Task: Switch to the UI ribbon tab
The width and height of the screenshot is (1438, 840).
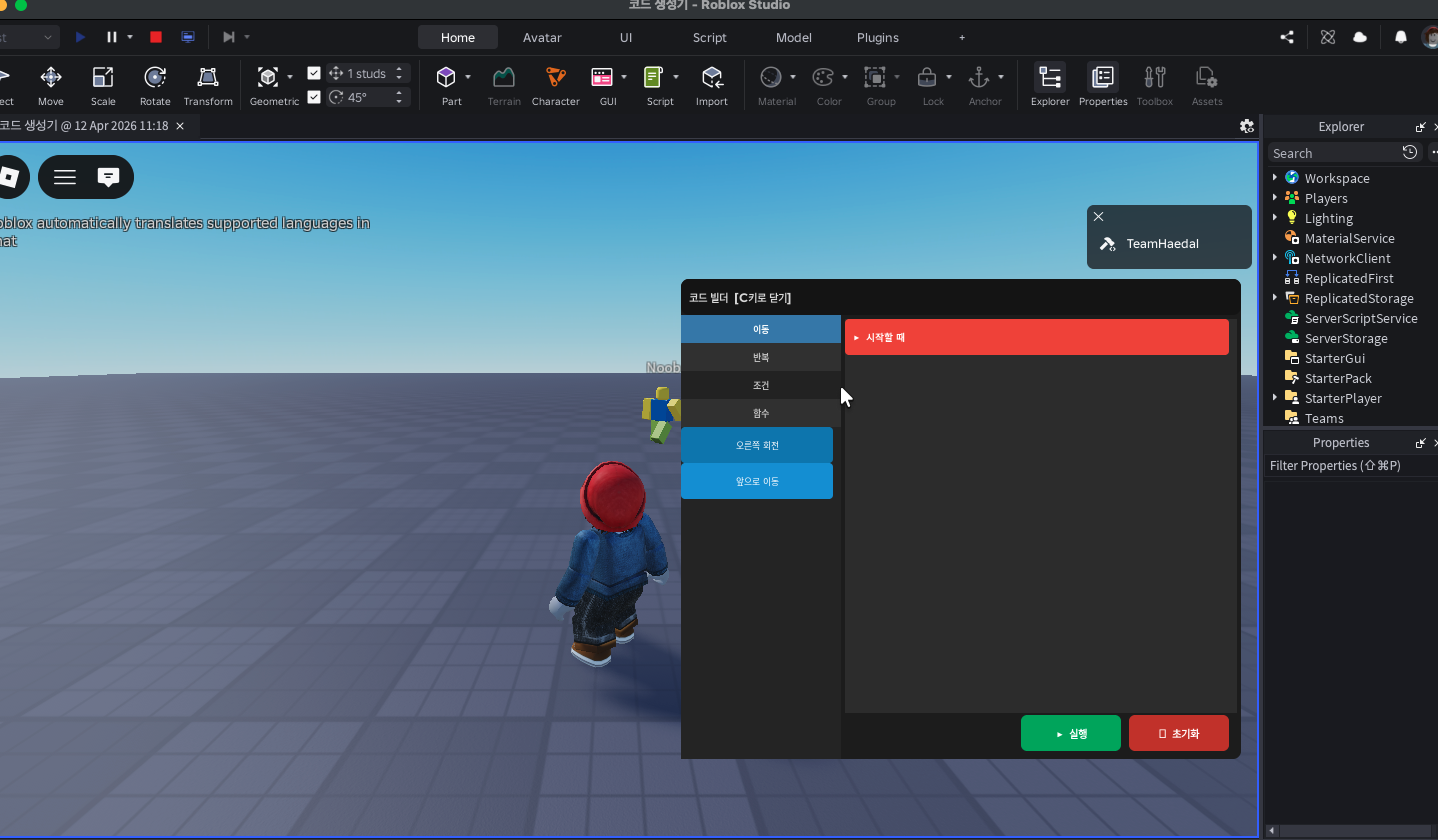Action: click(626, 37)
